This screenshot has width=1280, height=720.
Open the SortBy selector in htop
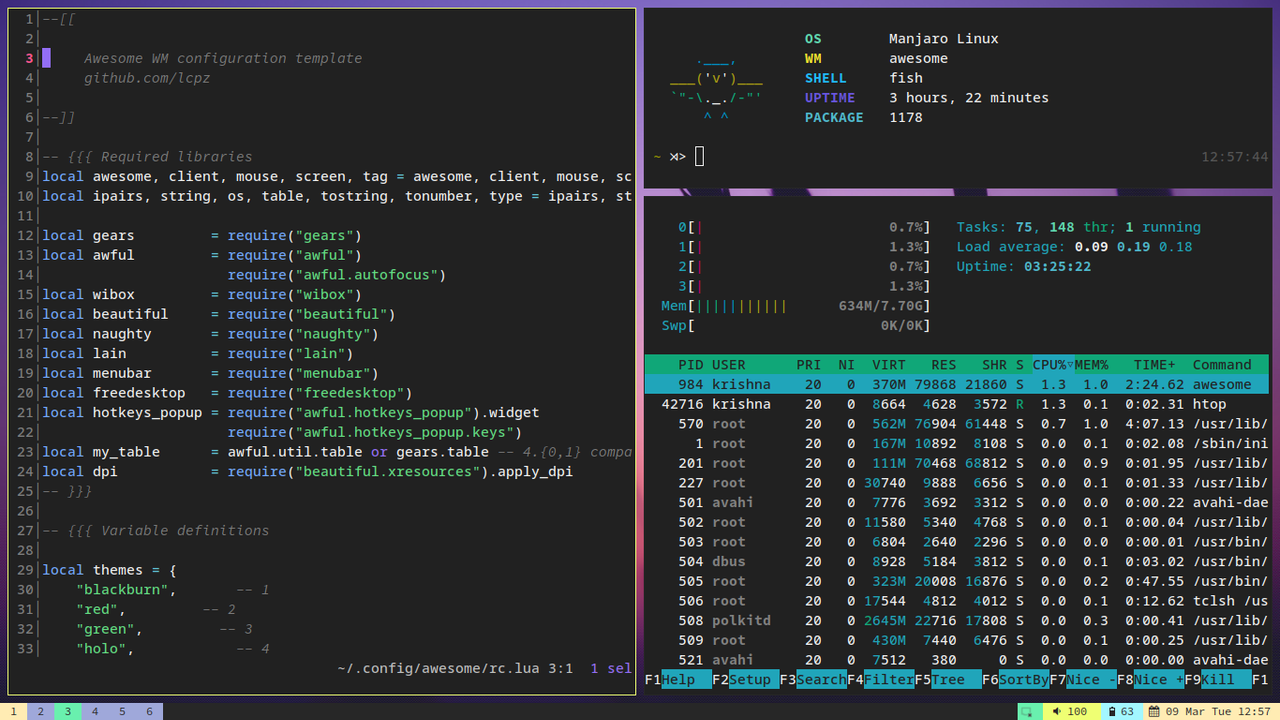point(1023,680)
